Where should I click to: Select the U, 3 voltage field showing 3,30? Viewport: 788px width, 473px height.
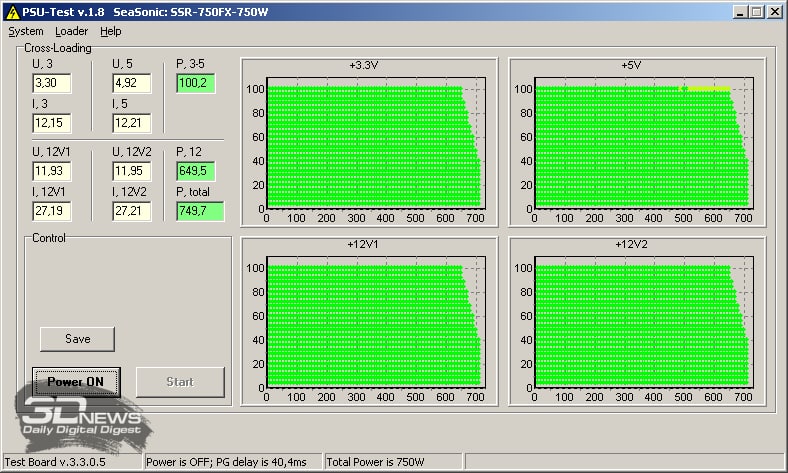coord(52,83)
